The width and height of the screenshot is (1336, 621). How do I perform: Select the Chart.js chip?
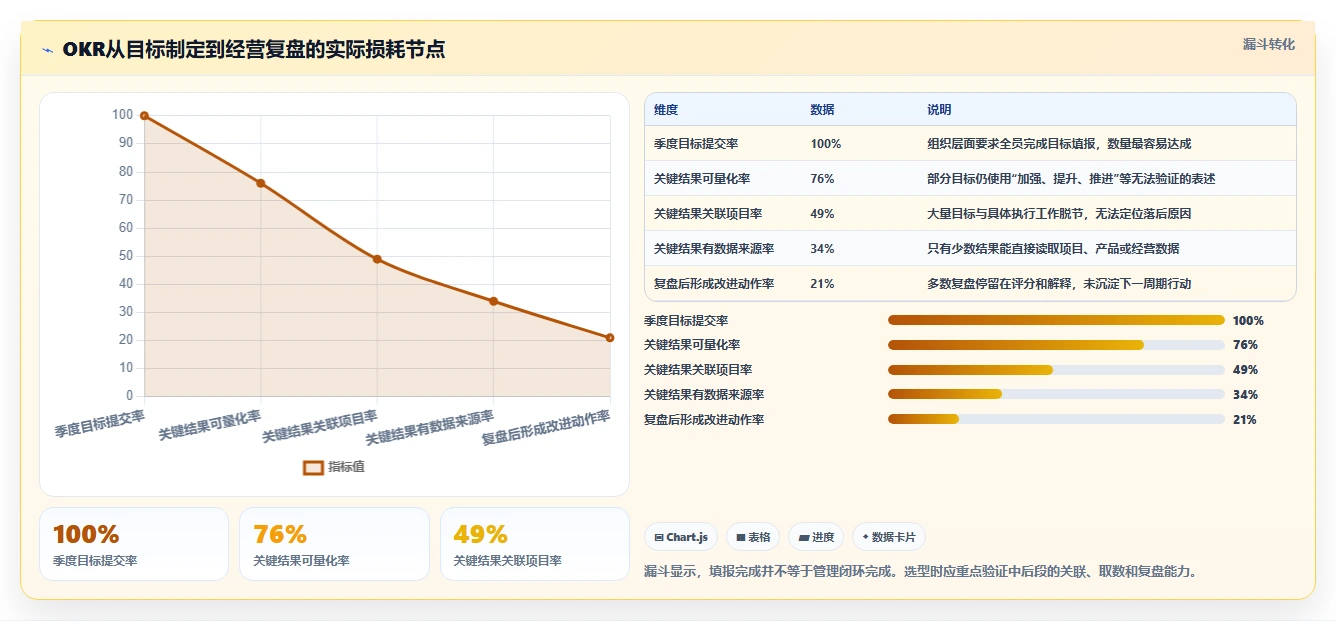(680, 537)
